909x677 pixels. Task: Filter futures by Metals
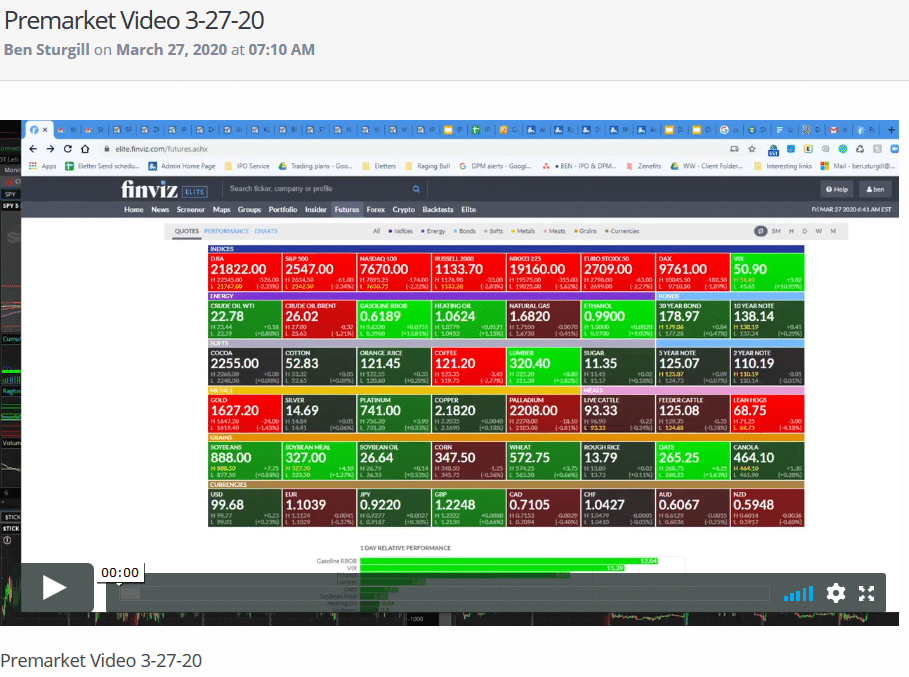tap(523, 231)
